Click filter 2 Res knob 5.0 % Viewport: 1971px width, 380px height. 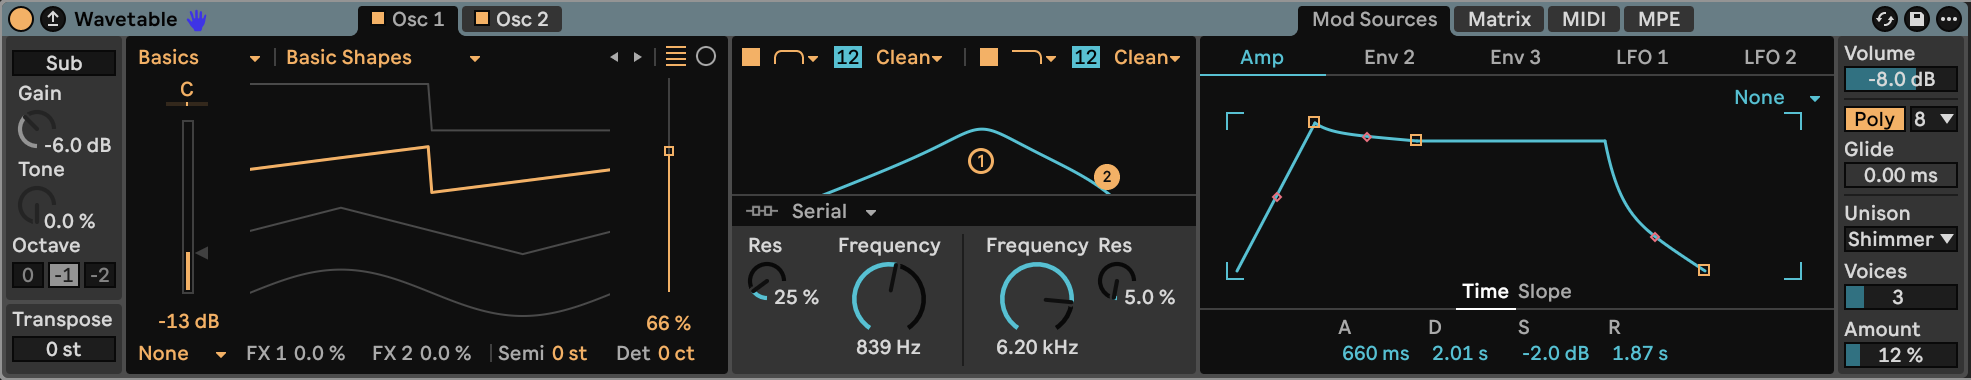tap(1117, 282)
